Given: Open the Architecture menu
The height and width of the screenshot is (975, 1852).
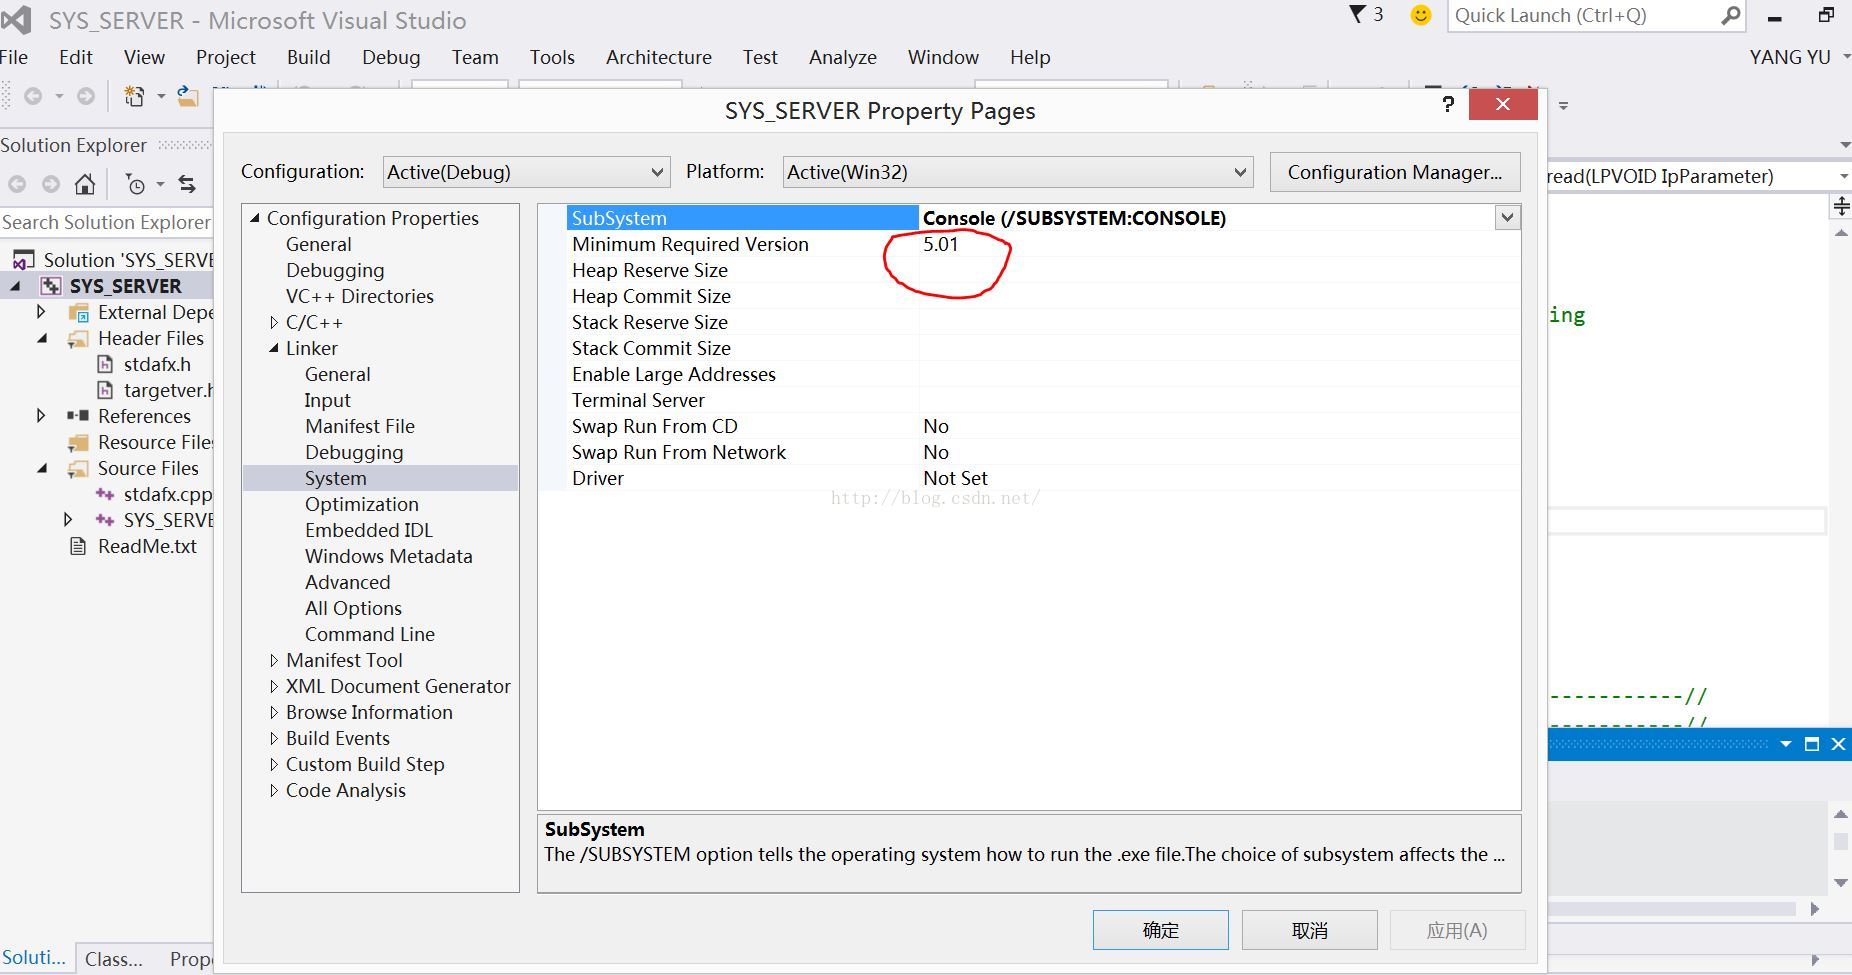Looking at the screenshot, I should click(659, 57).
